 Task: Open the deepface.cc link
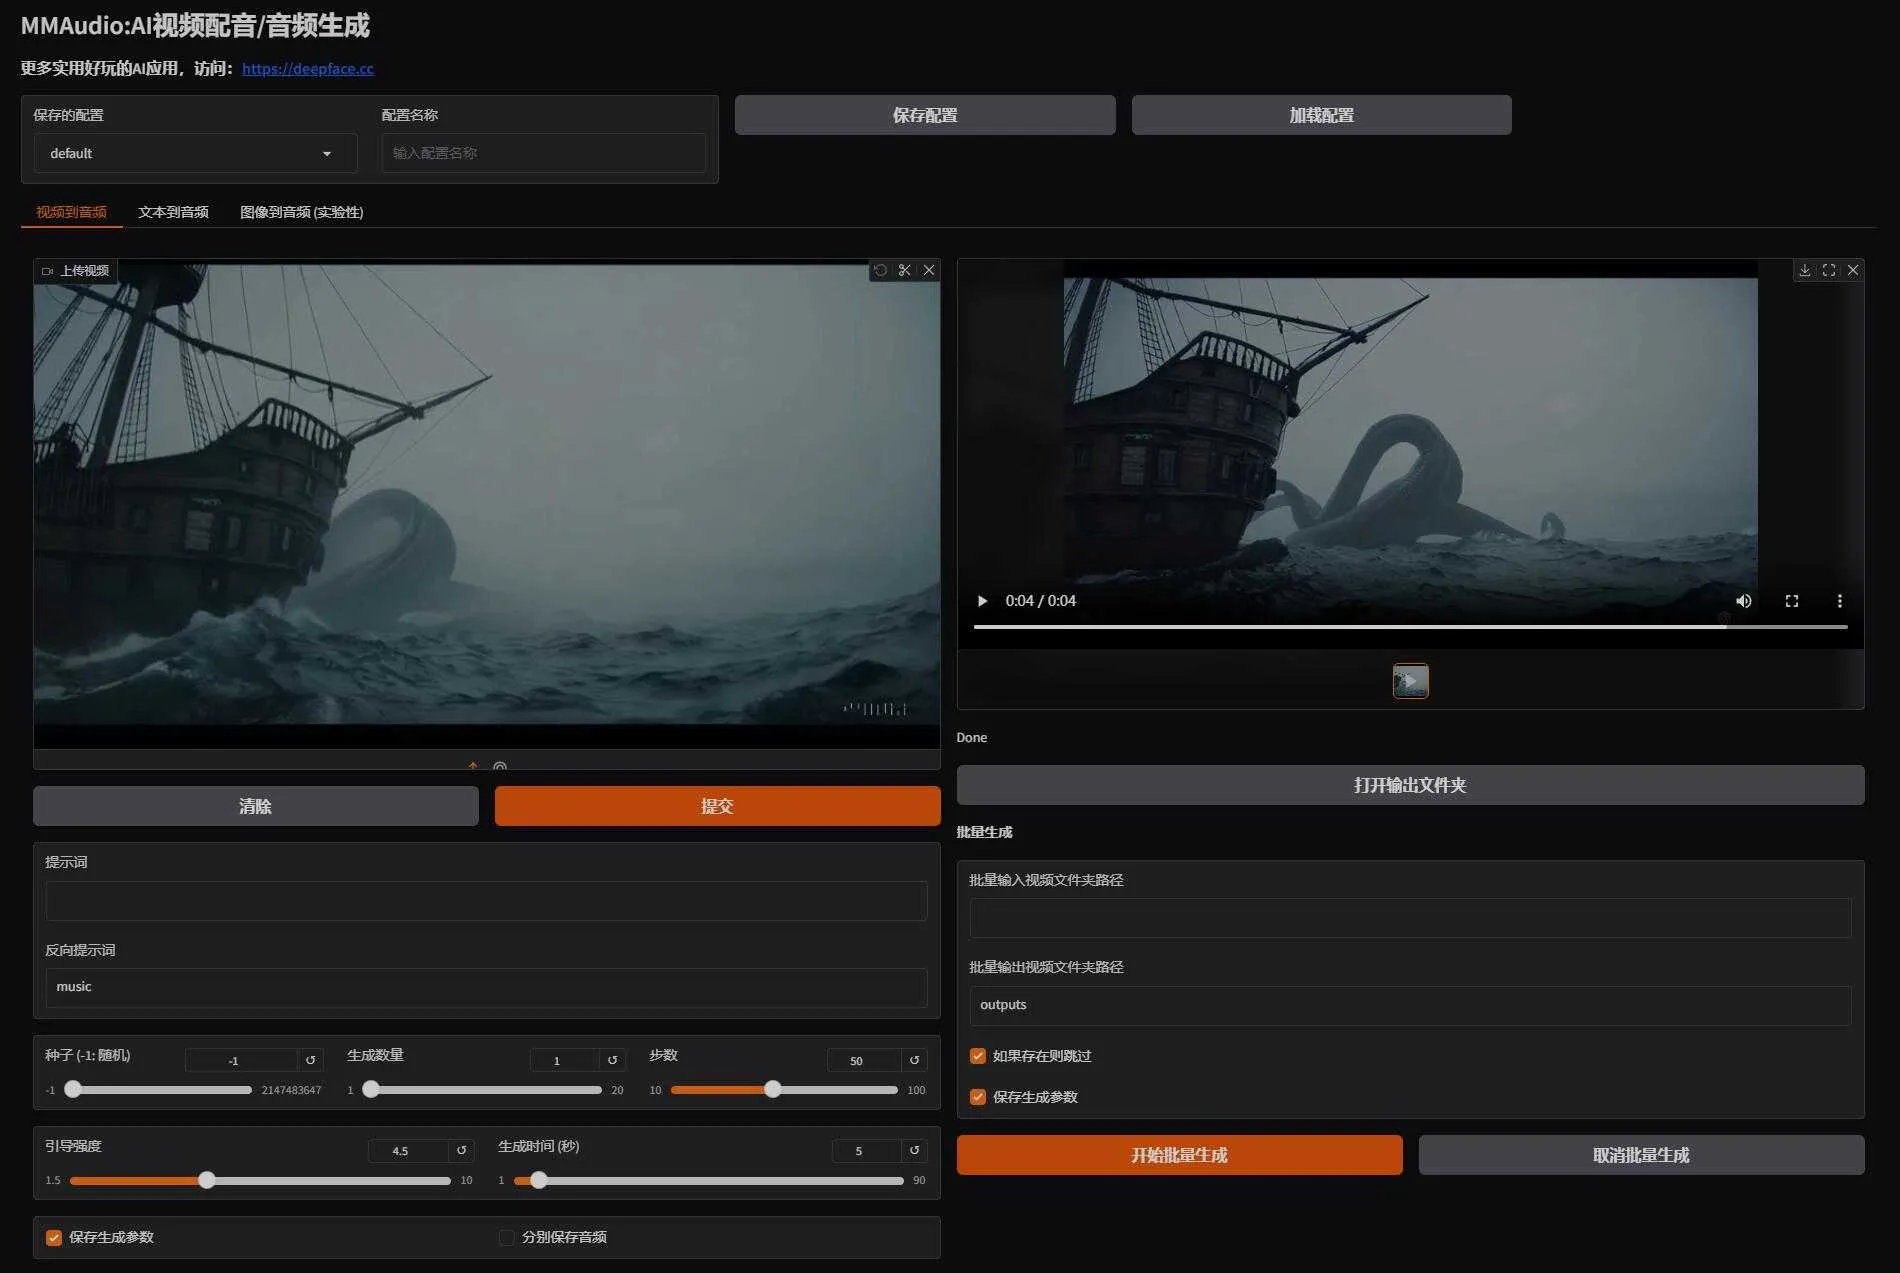[x=308, y=69]
